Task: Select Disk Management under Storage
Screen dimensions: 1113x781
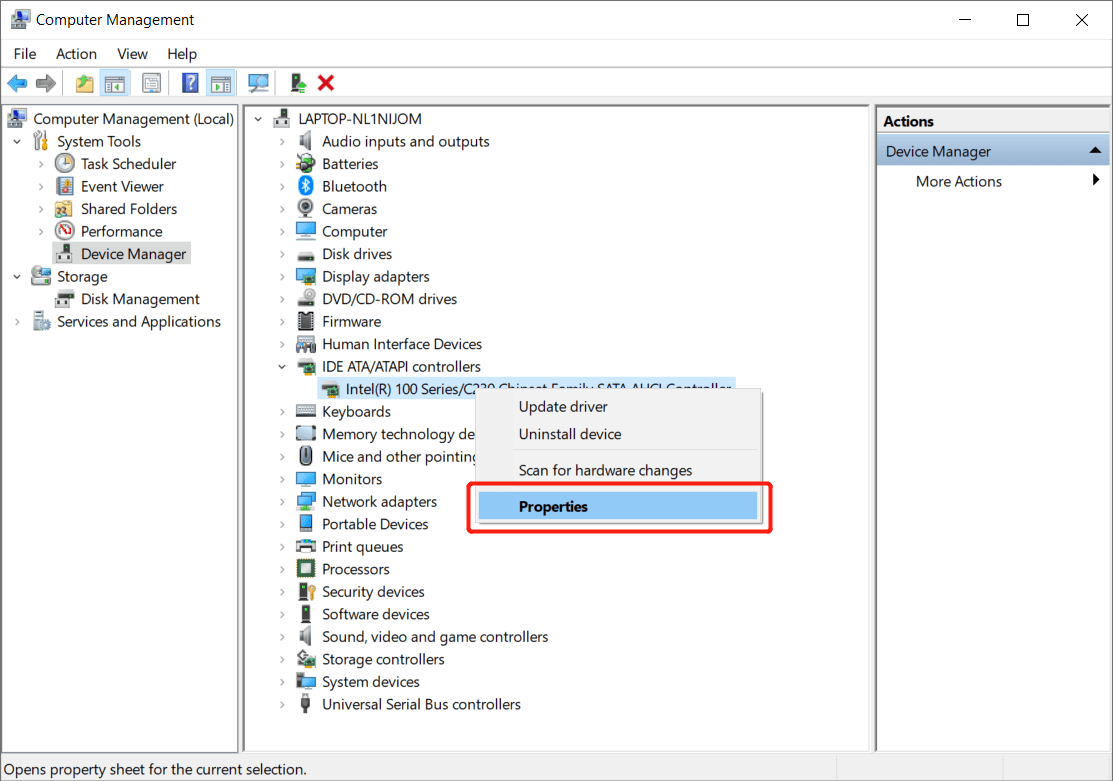Action: point(139,298)
